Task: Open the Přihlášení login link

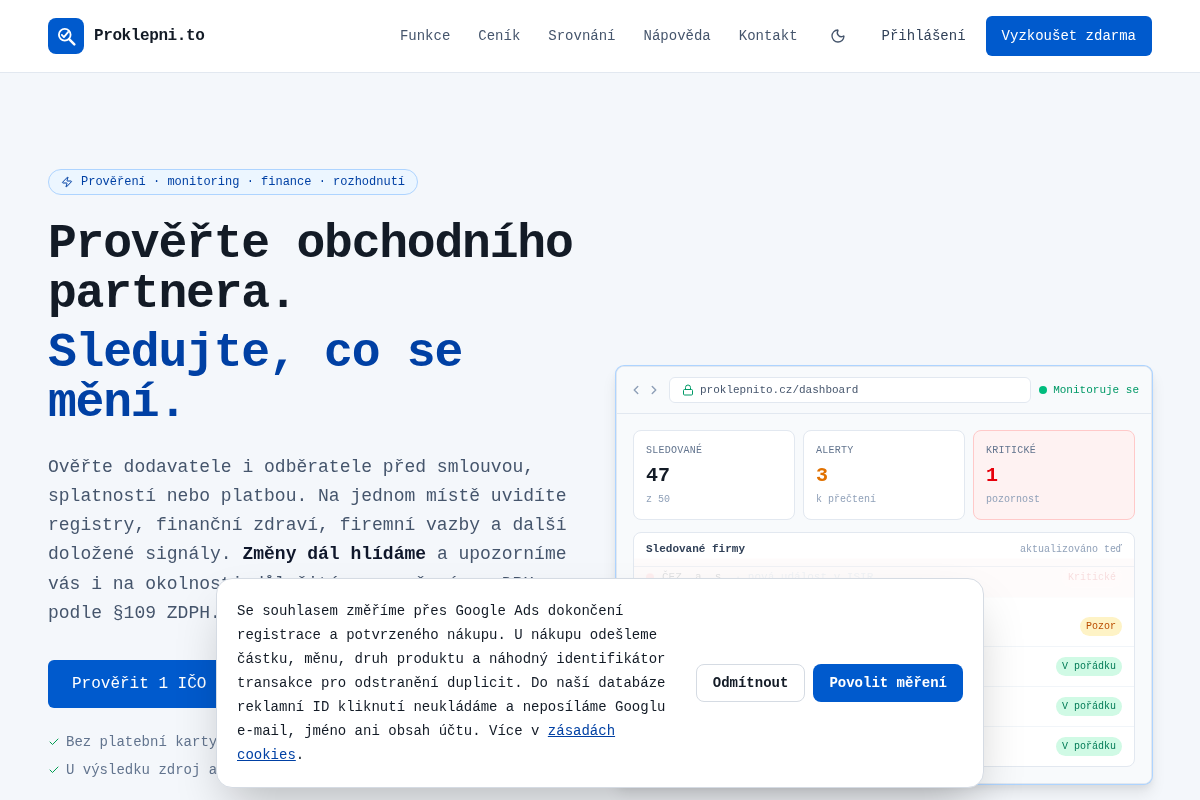Action: 923,36
